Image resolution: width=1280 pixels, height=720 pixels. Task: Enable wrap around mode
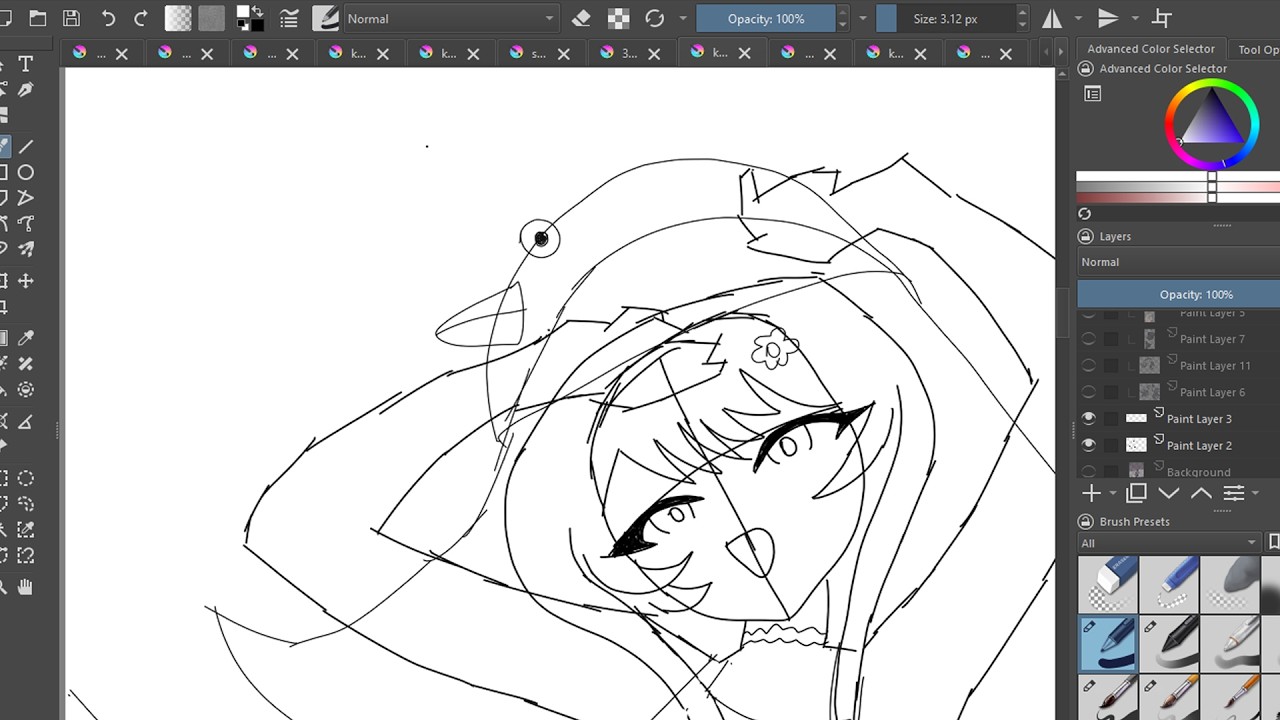point(1161,18)
